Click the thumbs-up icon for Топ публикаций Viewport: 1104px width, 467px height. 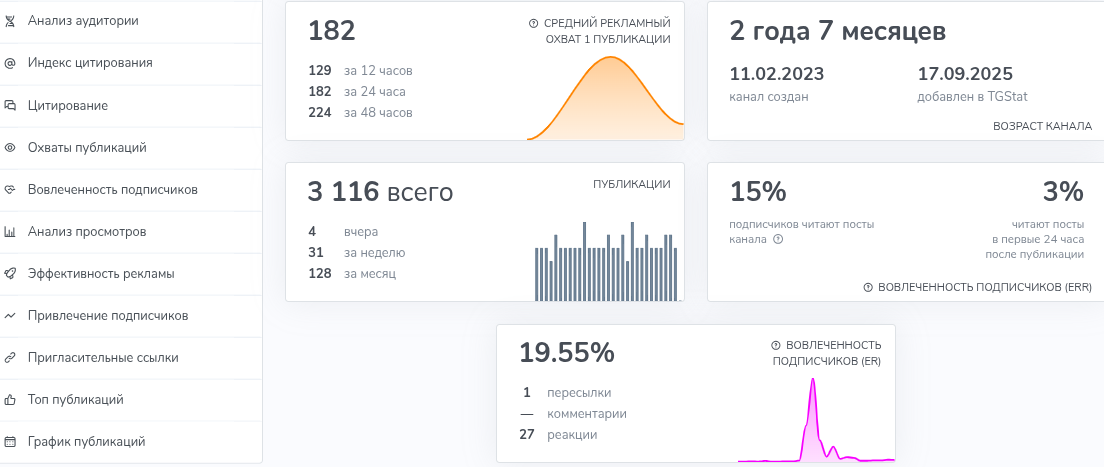[10, 400]
